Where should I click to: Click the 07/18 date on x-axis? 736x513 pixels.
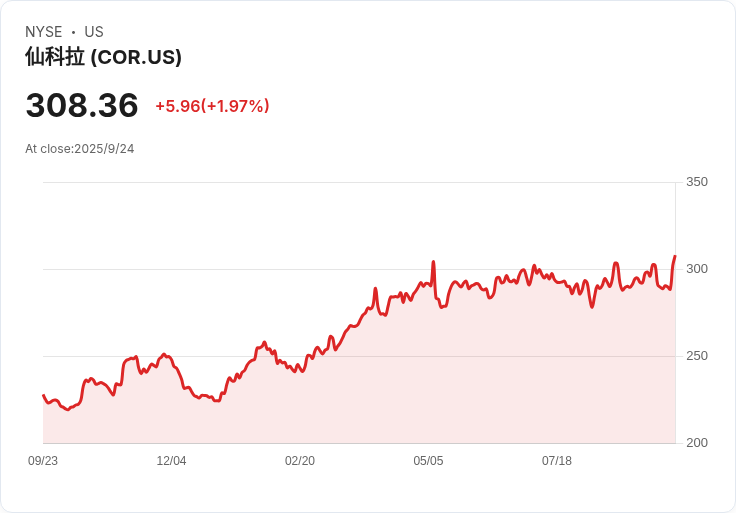point(557,461)
